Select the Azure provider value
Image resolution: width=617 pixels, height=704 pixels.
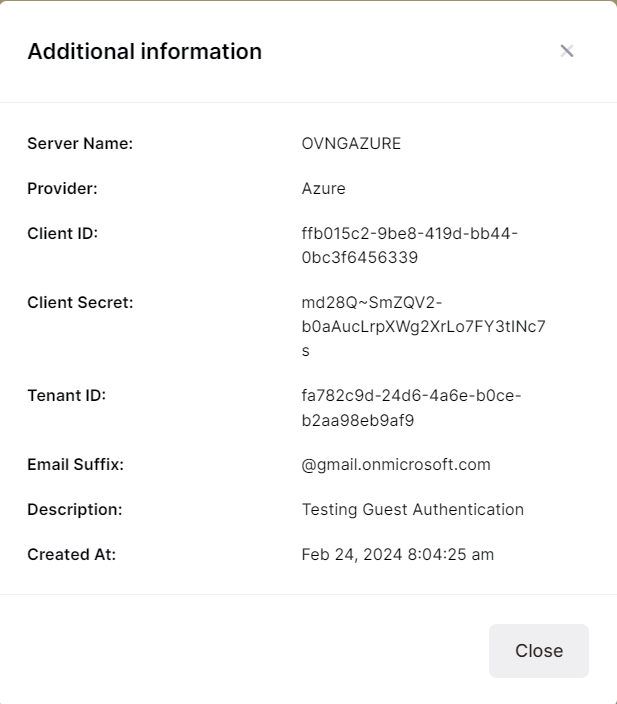coord(323,188)
